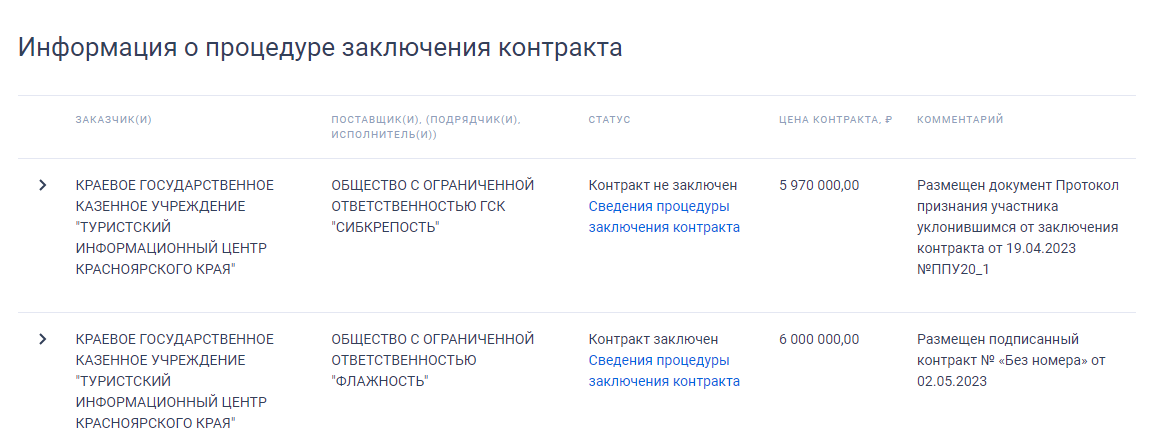Select customer name in the ФЛАЖНОСТЬ row
Viewport: 1155px width, 447px height.
174,381
